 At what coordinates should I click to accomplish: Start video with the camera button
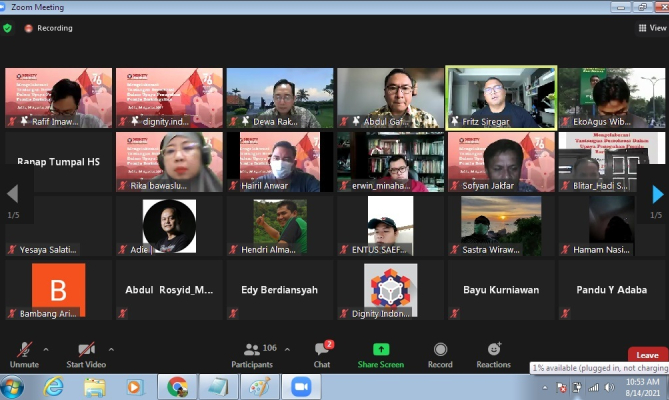click(86, 353)
